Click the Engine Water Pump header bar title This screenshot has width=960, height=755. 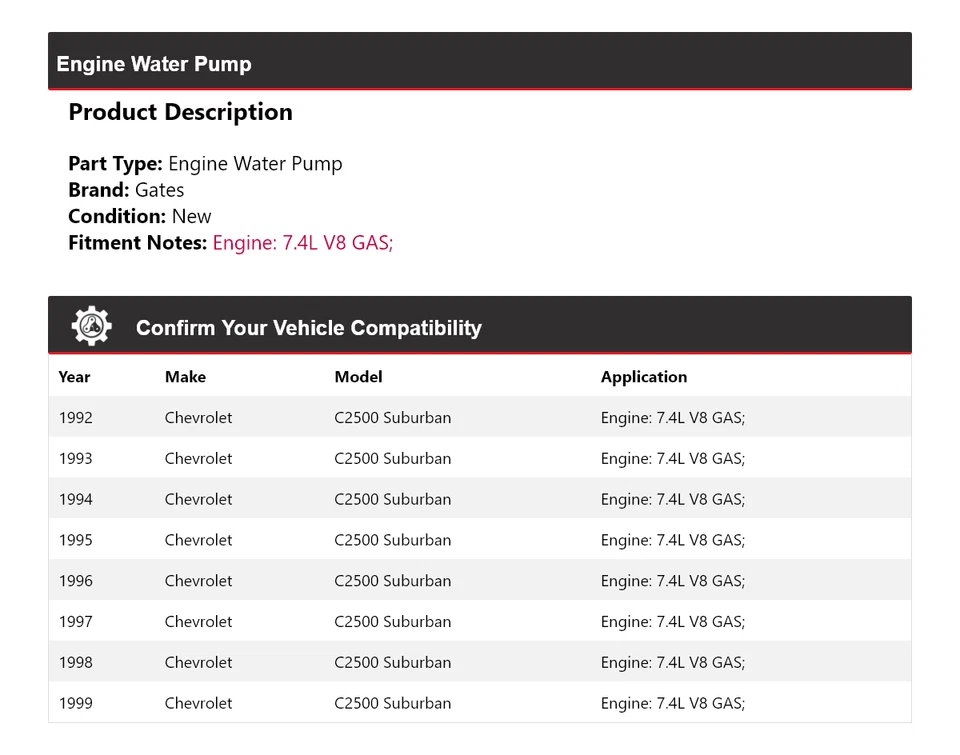[x=154, y=64]
